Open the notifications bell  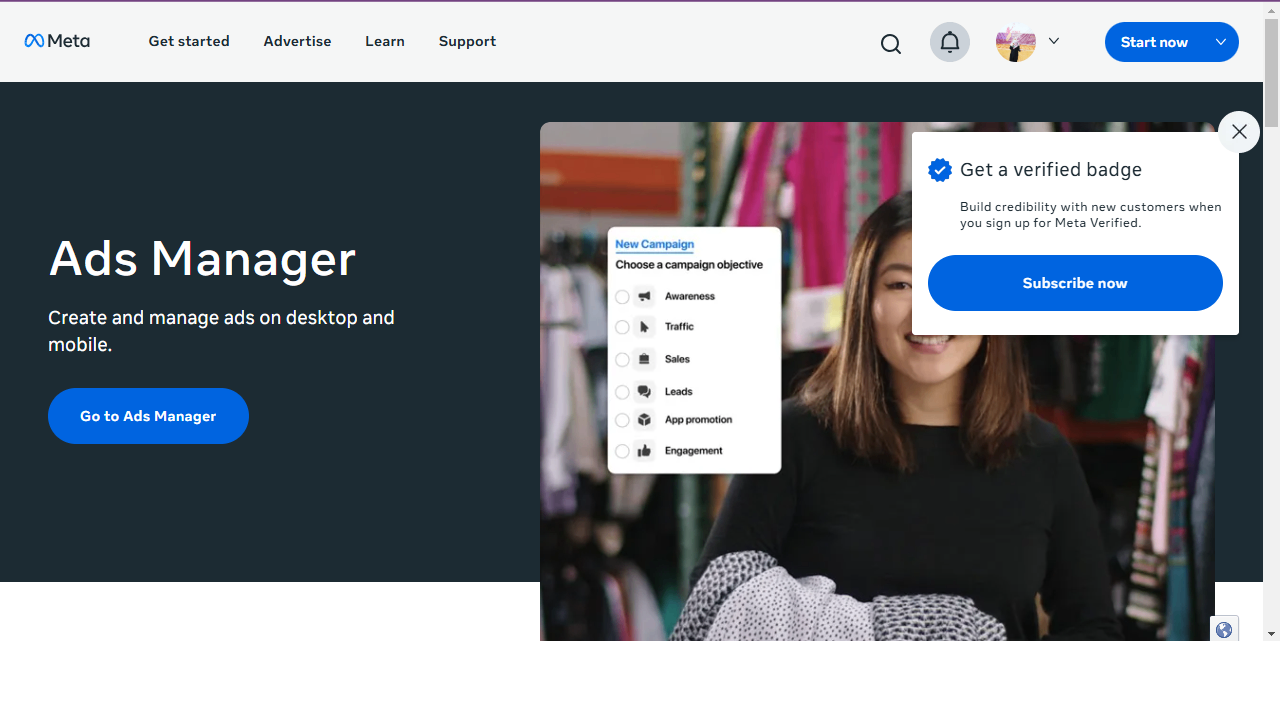coord(950,42)
